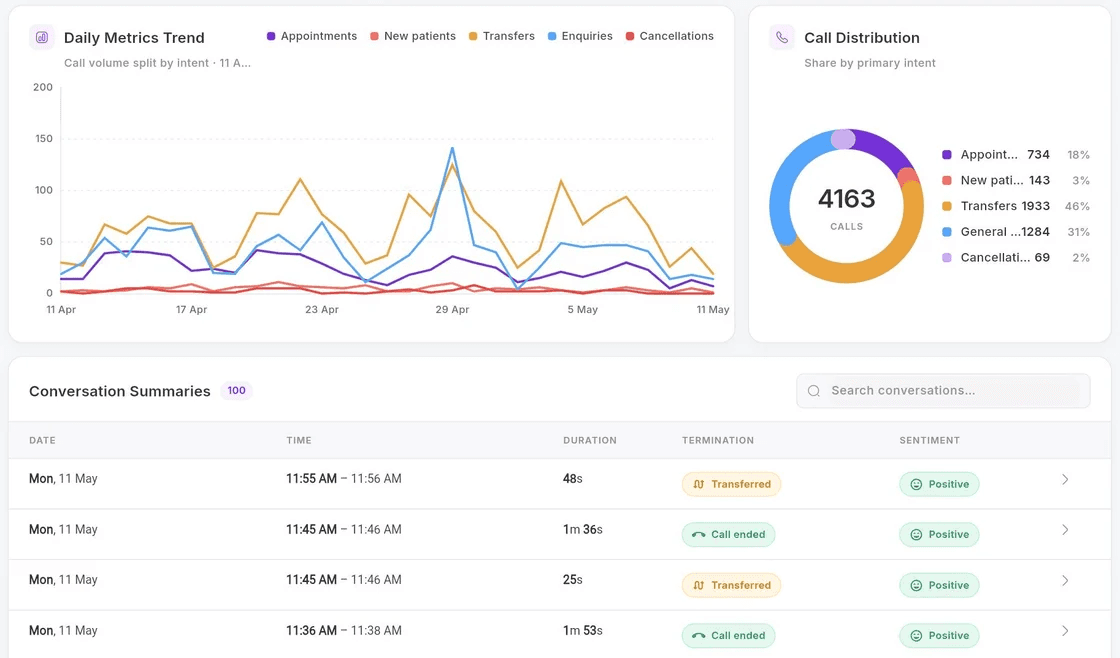Click the Call Distribution phone icon
Screen dimensions: 1120x658
point(782,37)
